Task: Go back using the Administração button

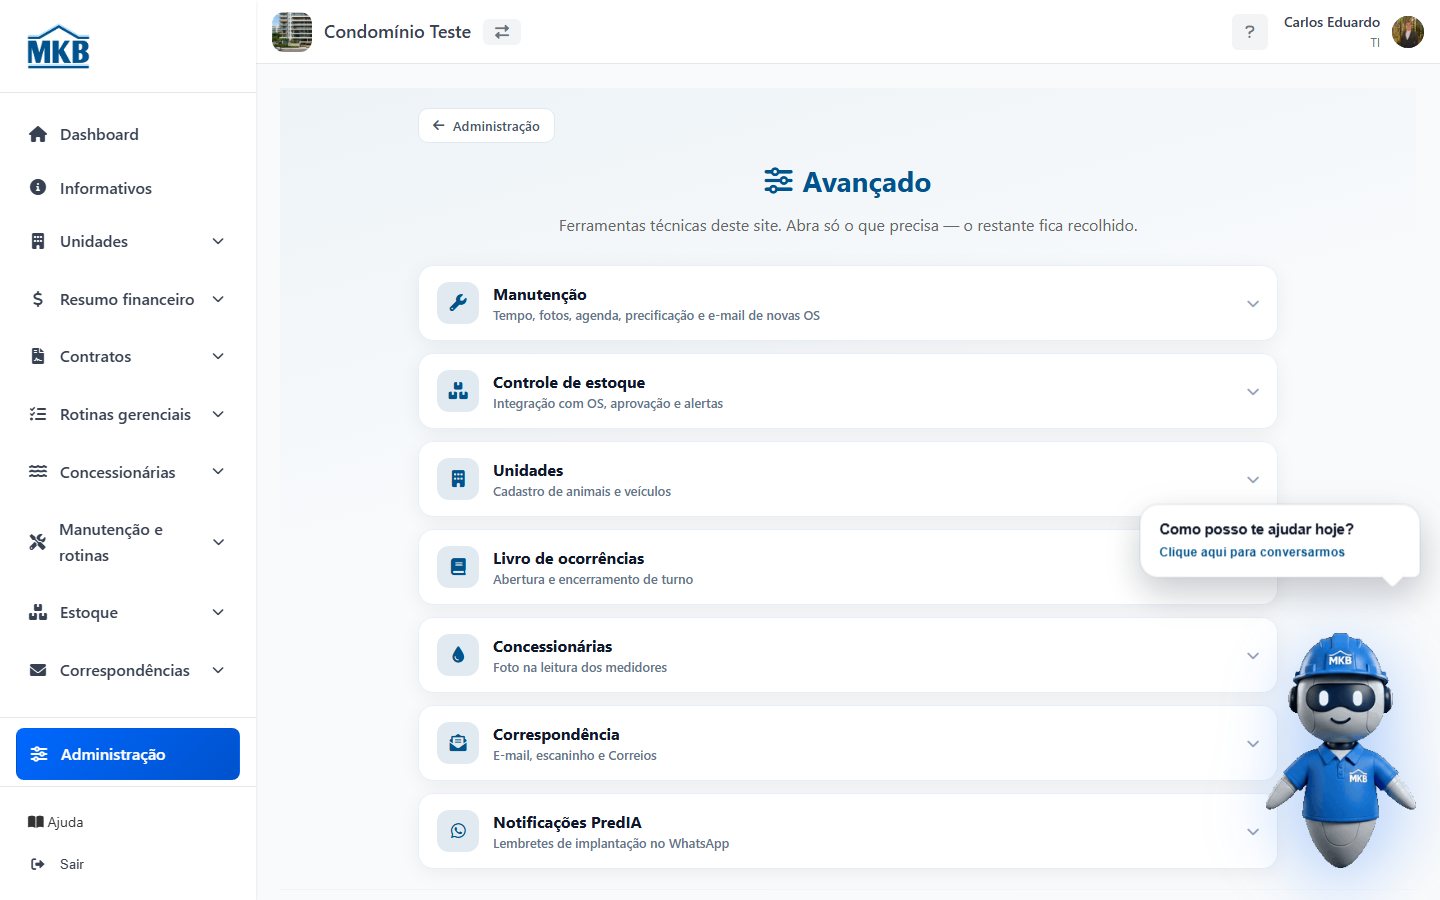Action: pyautogui.click(x=486, y=126)
